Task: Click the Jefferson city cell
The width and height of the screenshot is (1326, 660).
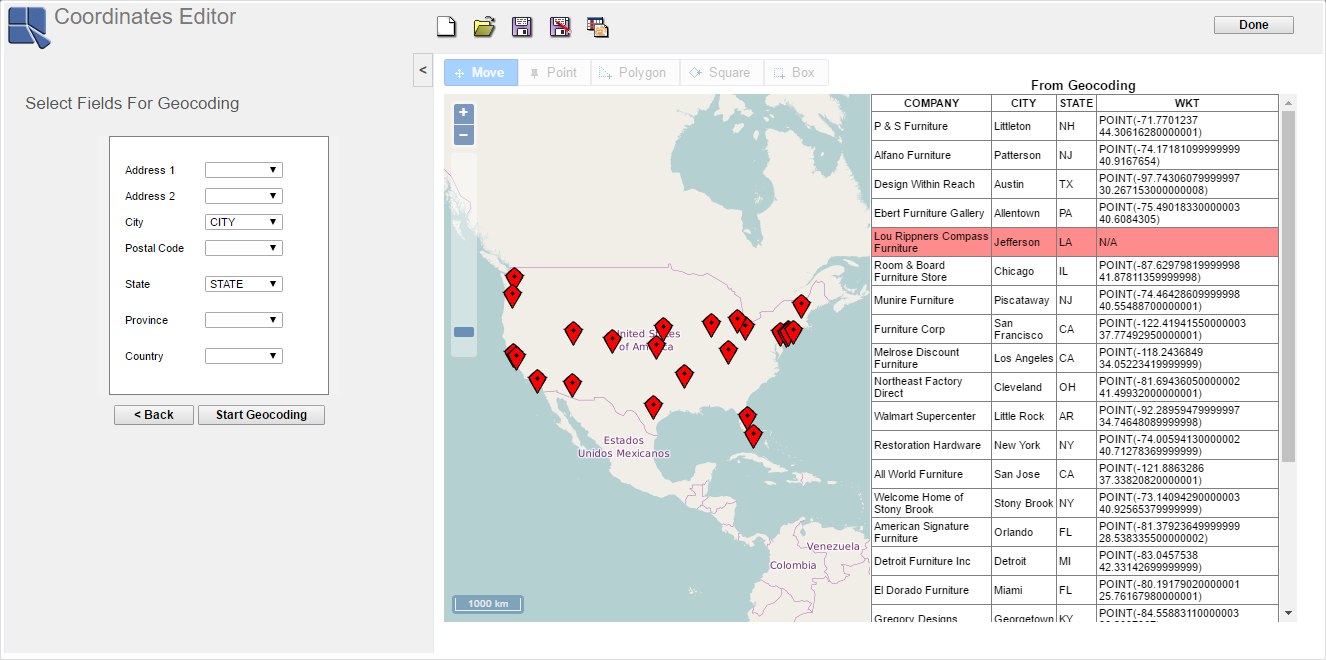Action: (x=1023, y=242)
